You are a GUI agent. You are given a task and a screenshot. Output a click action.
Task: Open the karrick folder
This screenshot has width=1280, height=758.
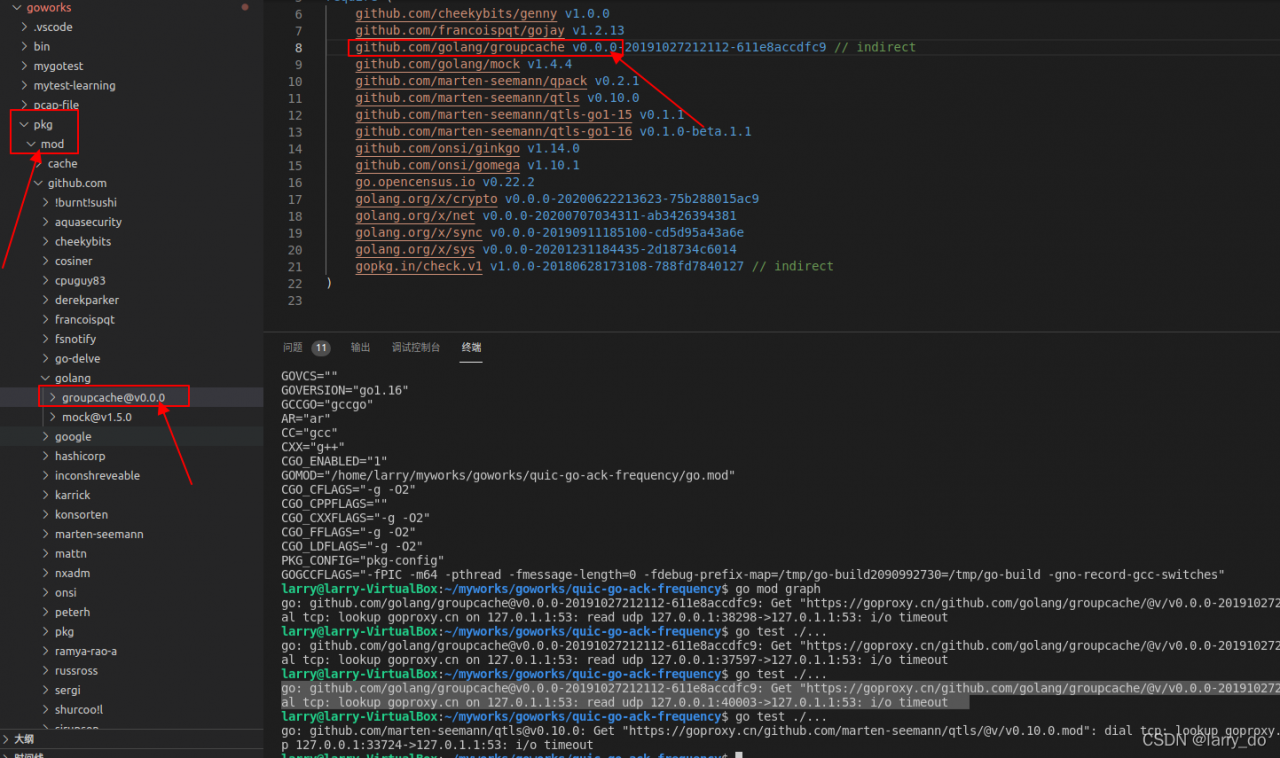(73, 495)
